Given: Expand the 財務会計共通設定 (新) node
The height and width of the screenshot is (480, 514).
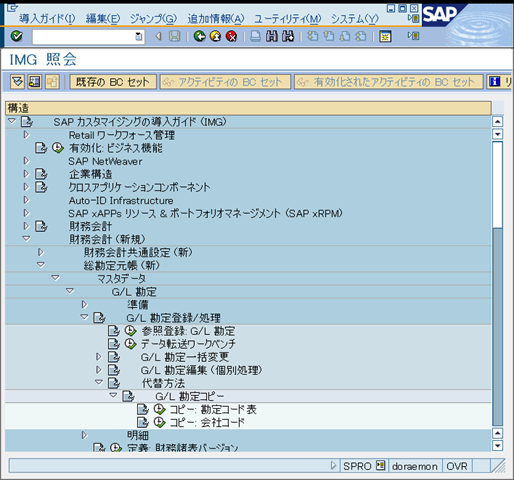Looking at the screenshot, I should pyautogui.click(x=41, y=252).
